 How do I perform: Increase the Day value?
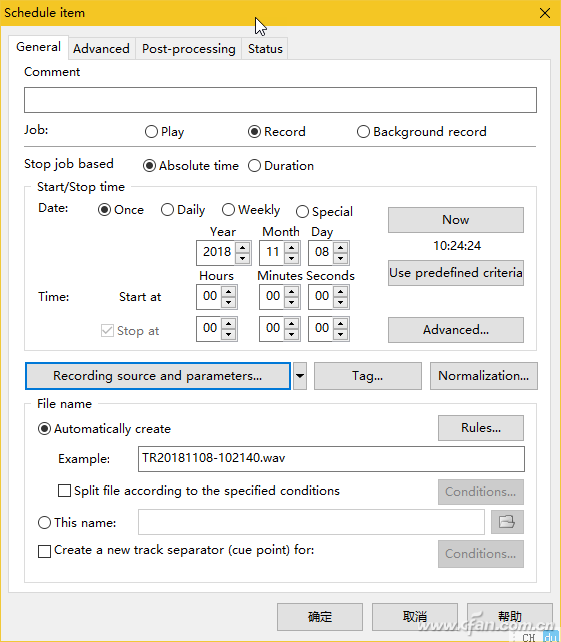340,247
